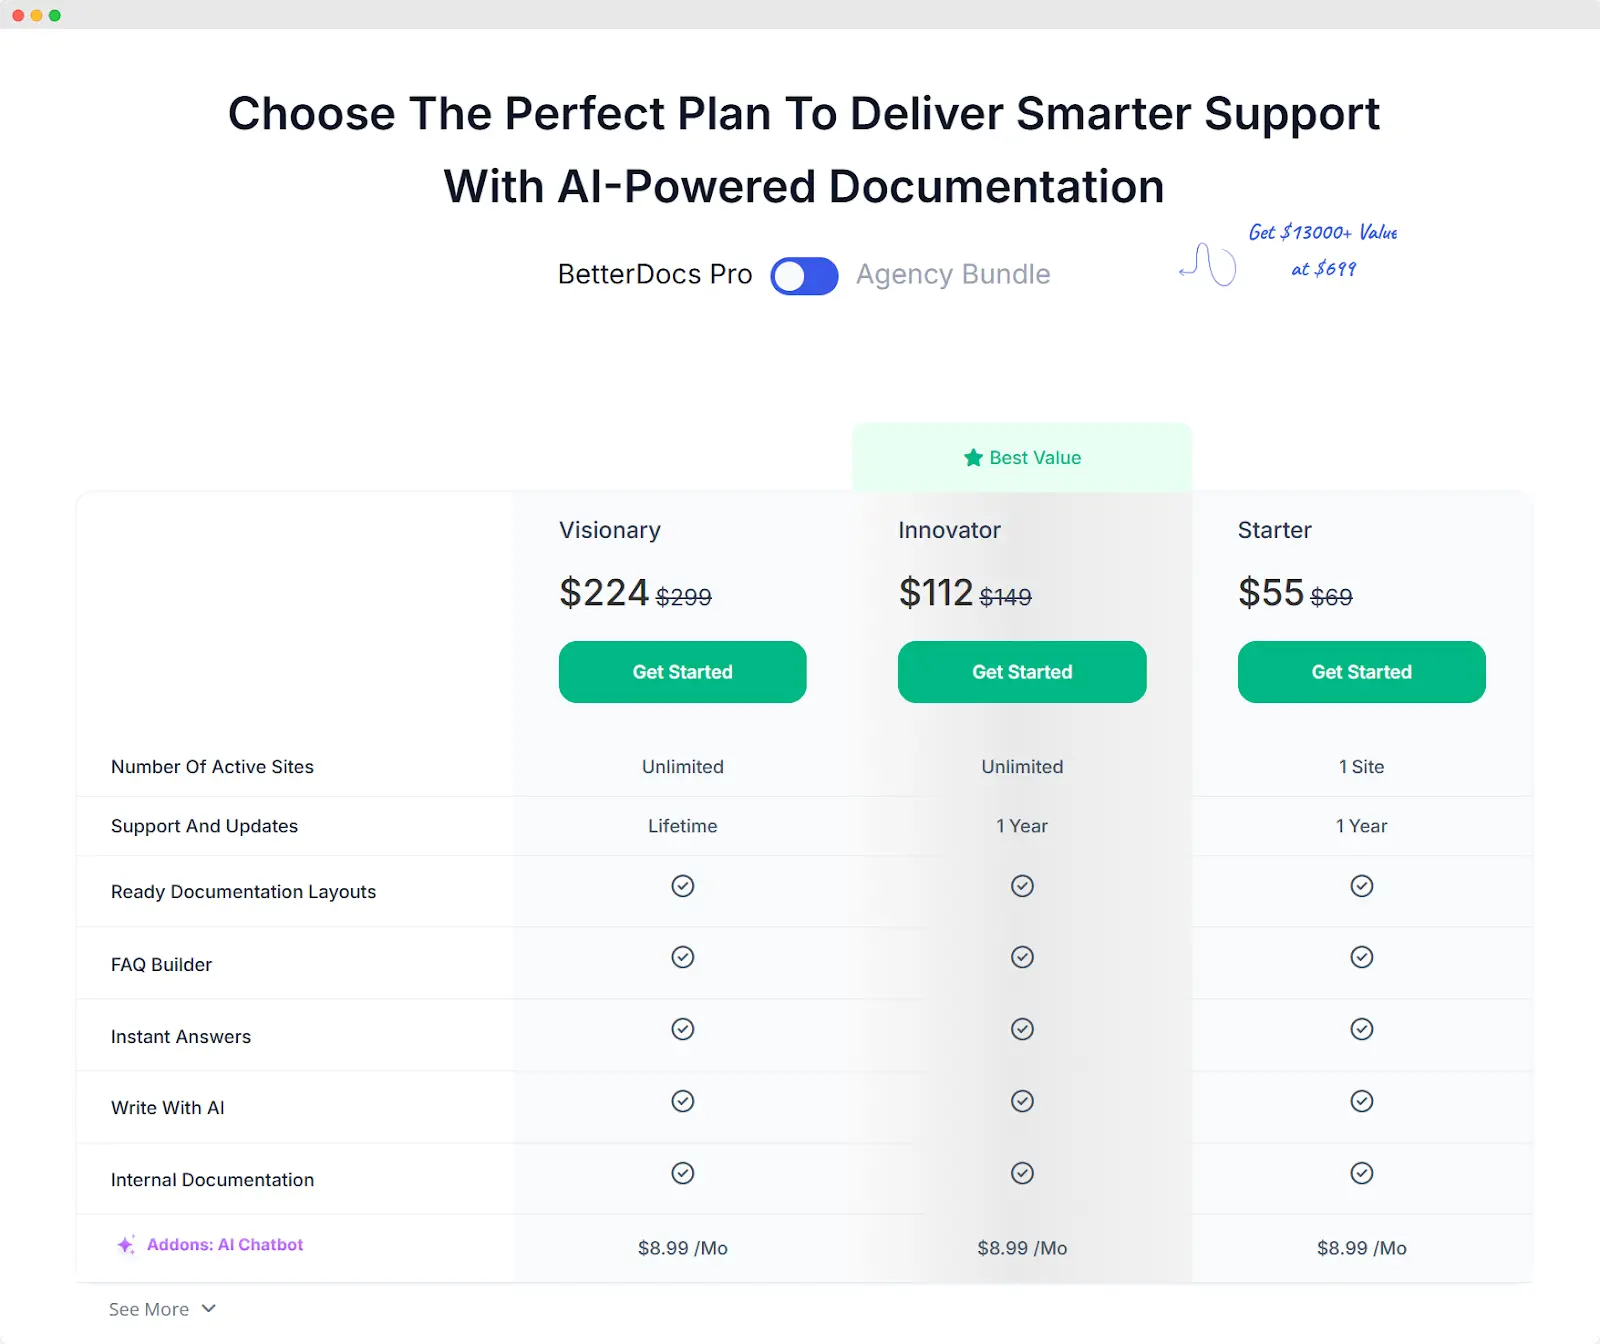1600x1344 pixels.
Task: Click the Best Value star icon
Action: 973,458
